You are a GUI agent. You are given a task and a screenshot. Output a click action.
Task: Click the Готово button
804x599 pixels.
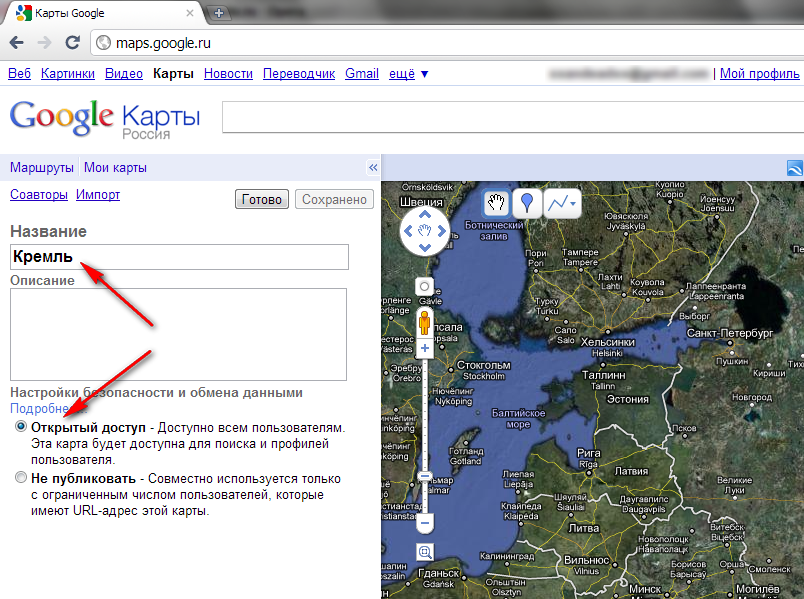pos(262,199)
